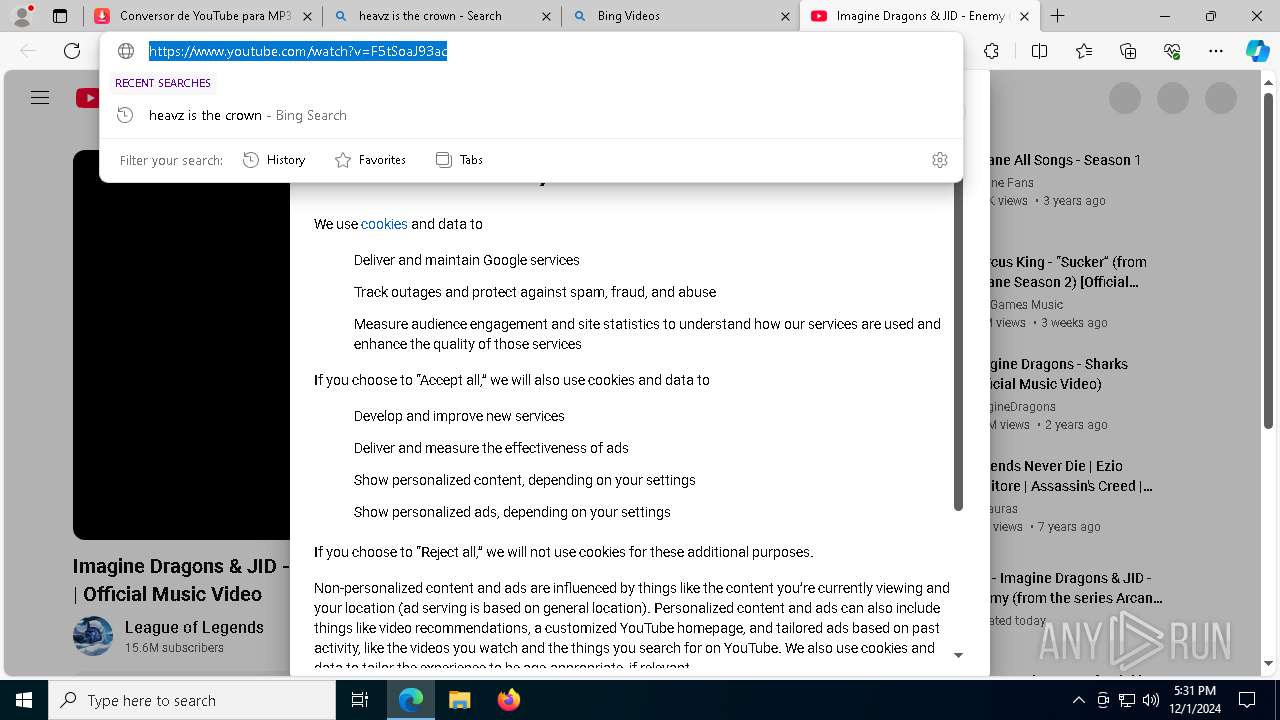
Task: Open the Edge profile icon
Action: (22, 16)
